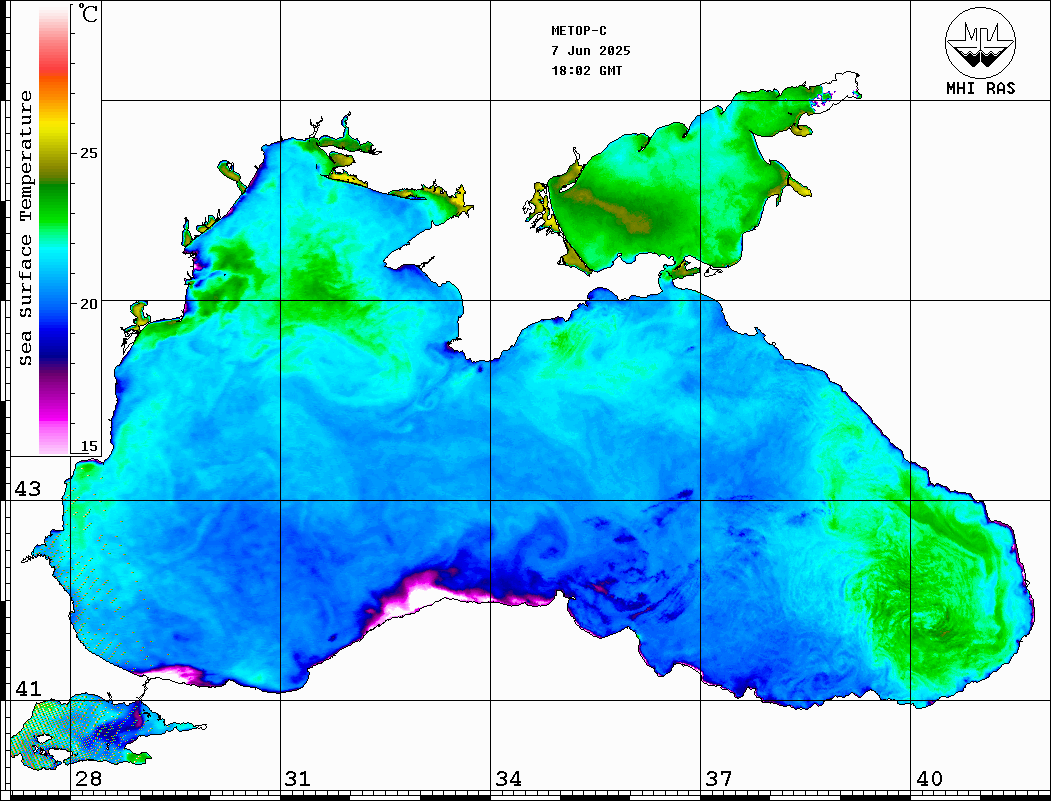Click the longitude label '28'
Viewport: 1051px width, 801px height.
pos(88,779)
